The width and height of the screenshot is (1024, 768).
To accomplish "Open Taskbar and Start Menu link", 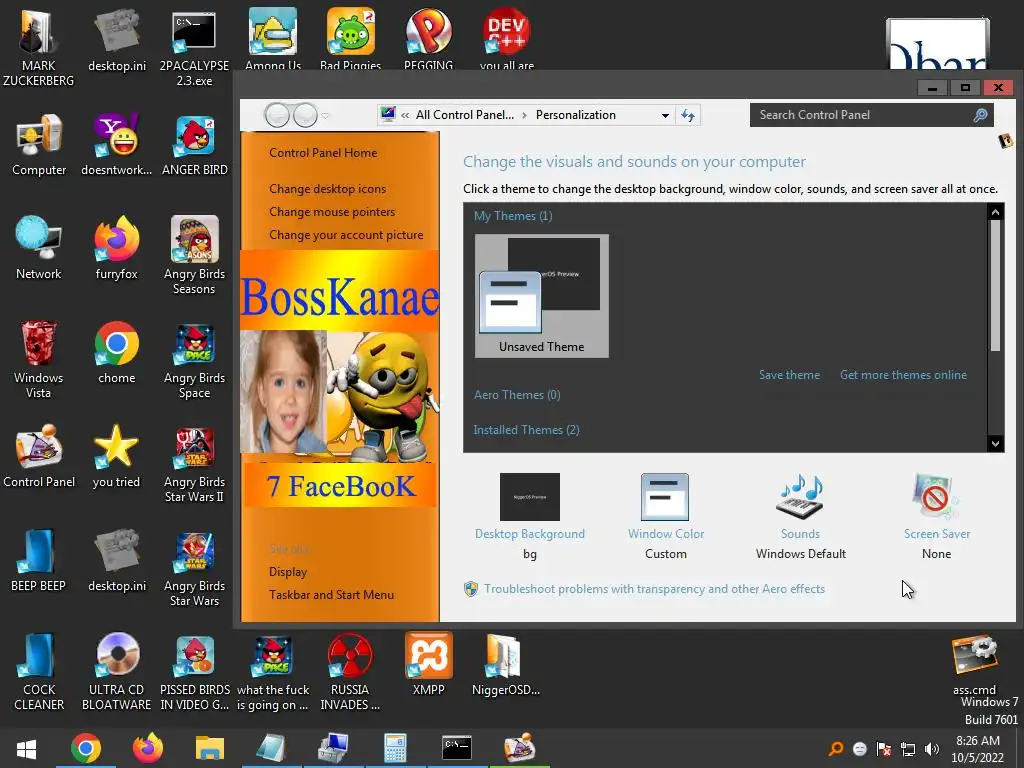I will [331, 595].
